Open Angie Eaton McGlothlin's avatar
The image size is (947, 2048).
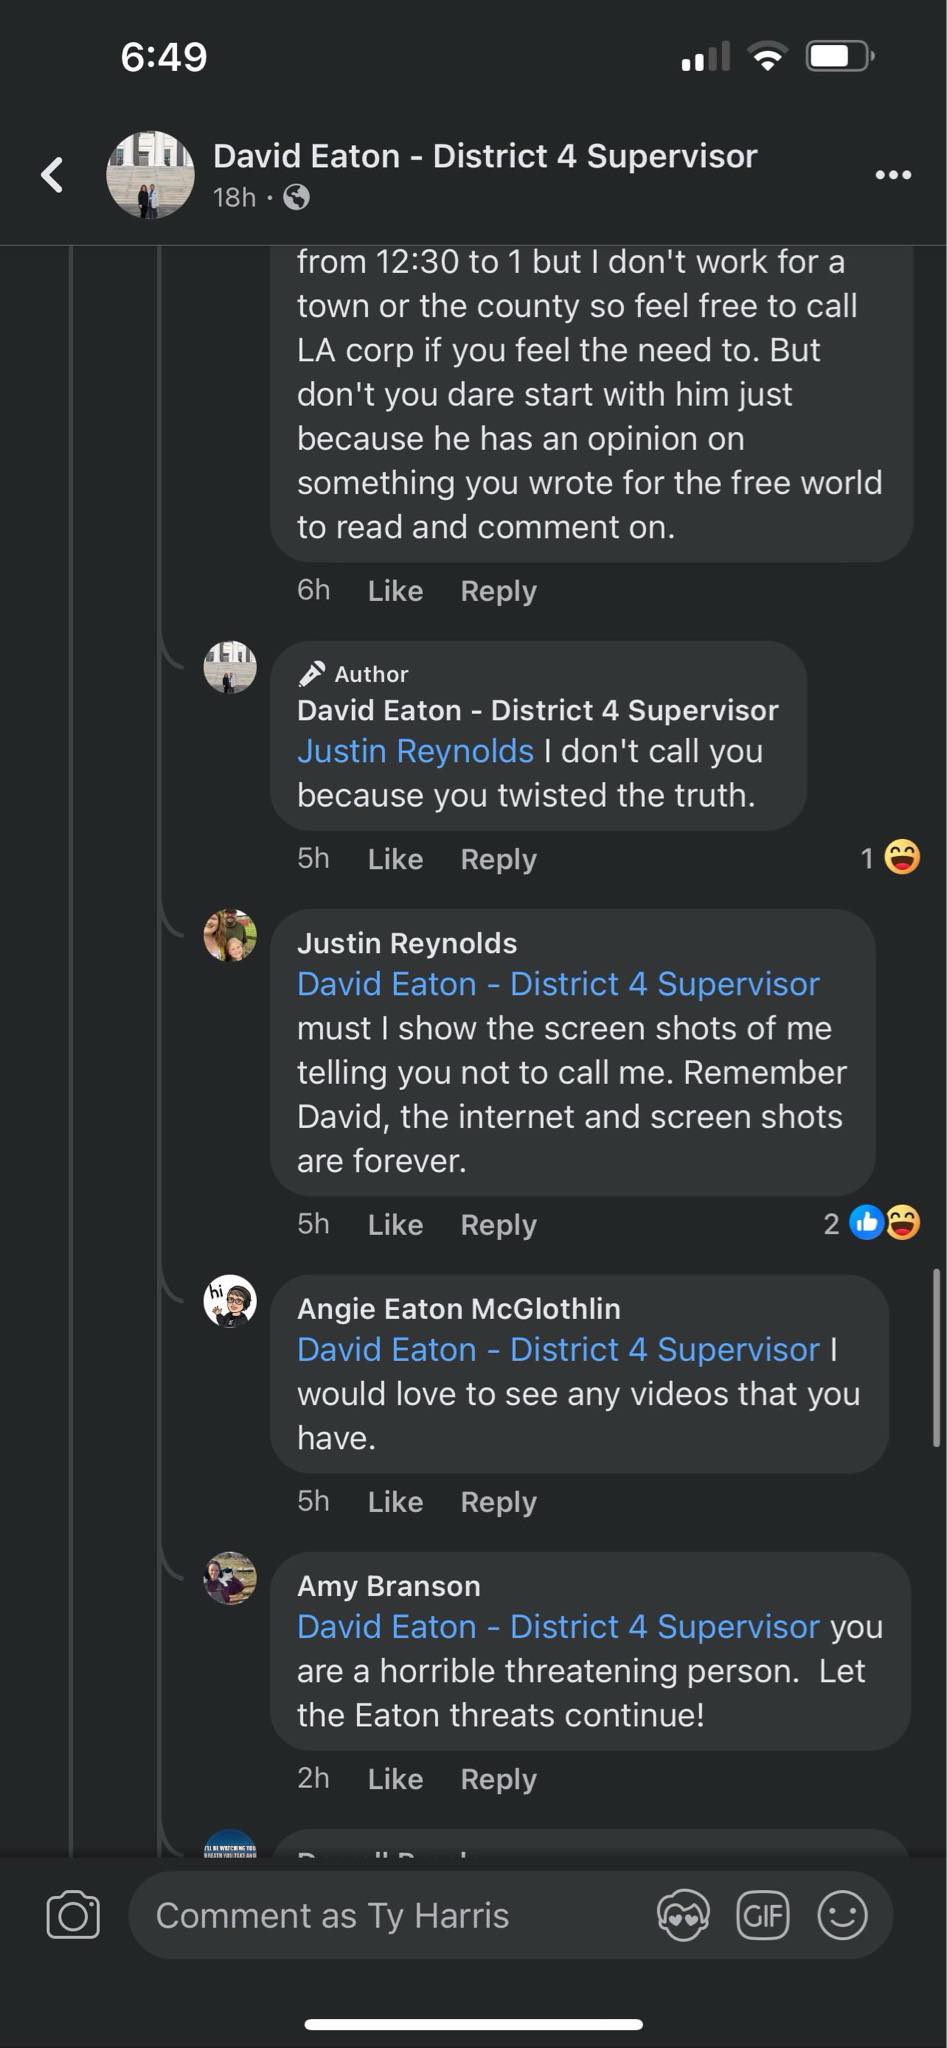(x=230, y=1301)
